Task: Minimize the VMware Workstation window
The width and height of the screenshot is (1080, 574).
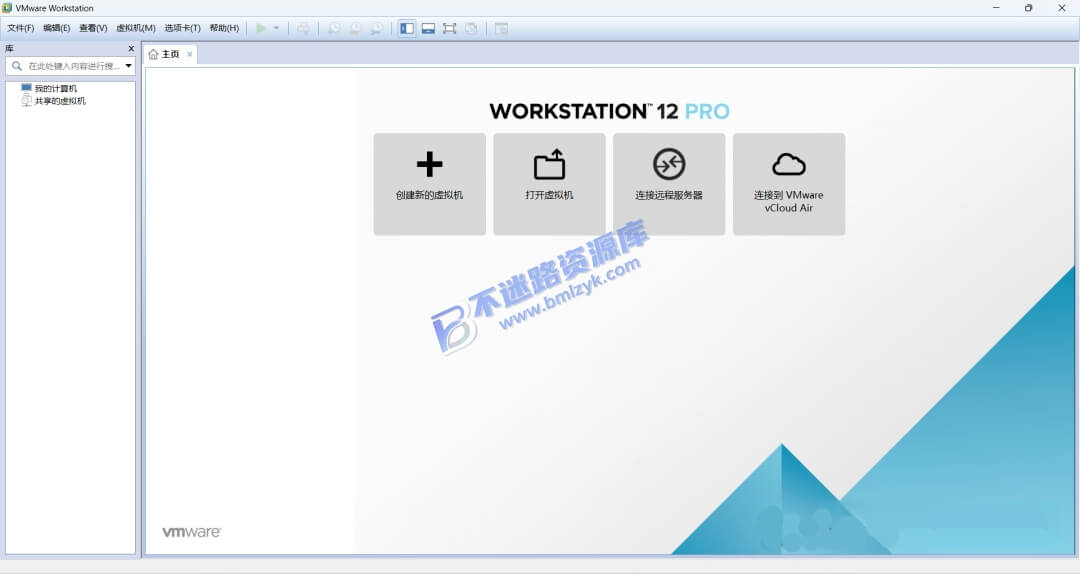Action: 996,8
